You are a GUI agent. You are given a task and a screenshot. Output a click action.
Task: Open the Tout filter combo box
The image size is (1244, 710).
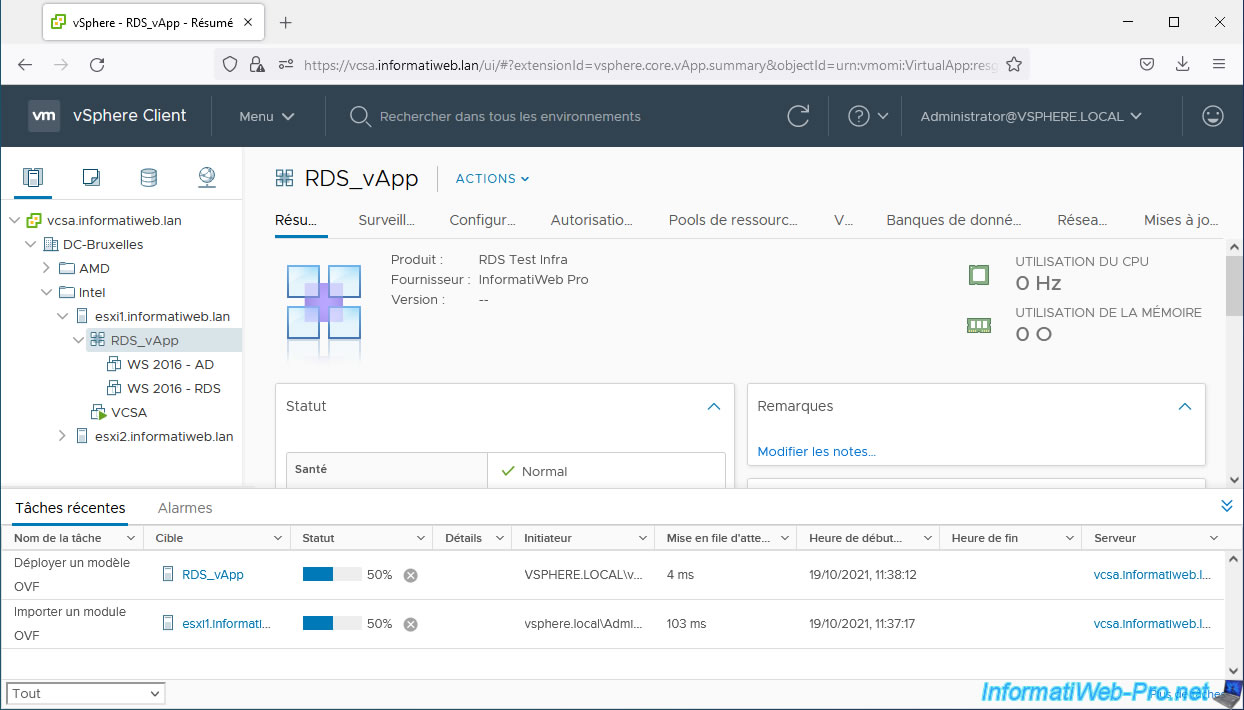(86, 693)
